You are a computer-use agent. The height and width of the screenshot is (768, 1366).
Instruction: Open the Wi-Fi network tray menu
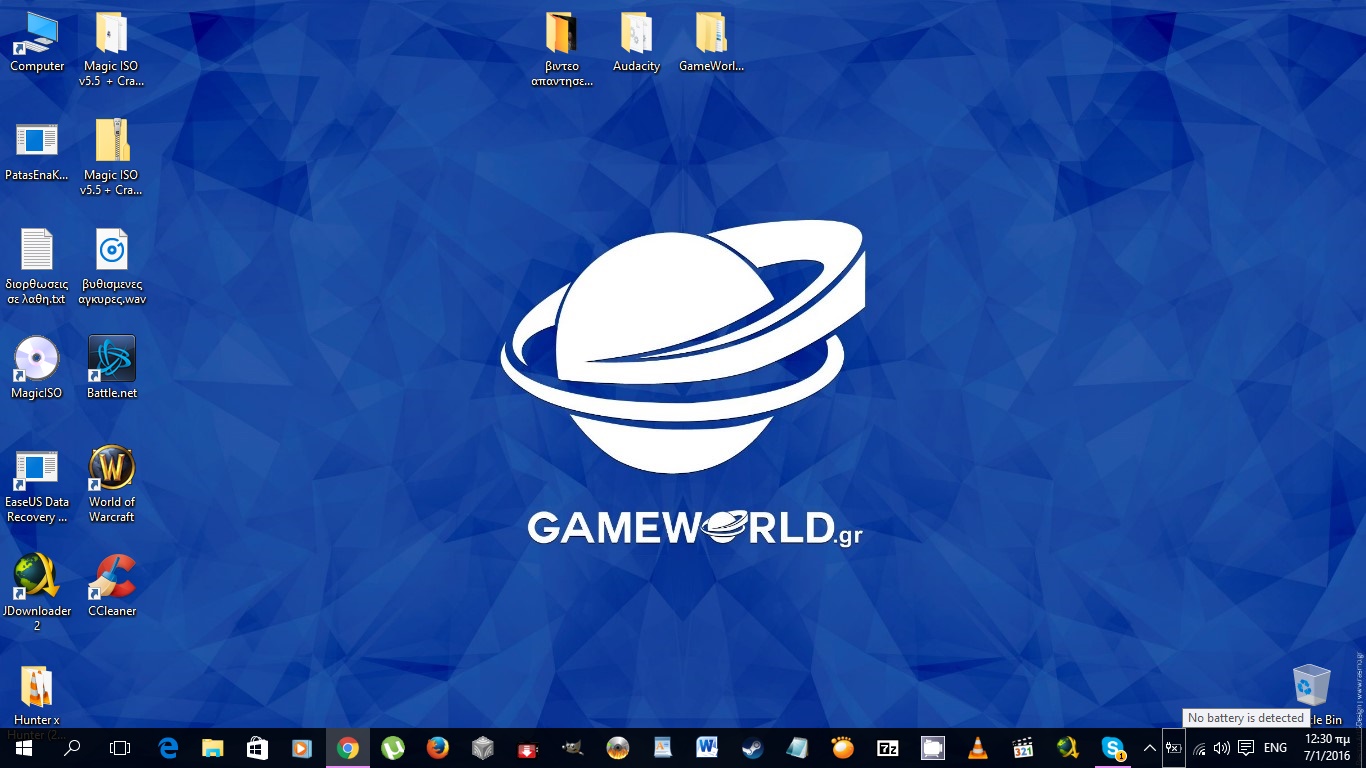(x=1199, y=748)
